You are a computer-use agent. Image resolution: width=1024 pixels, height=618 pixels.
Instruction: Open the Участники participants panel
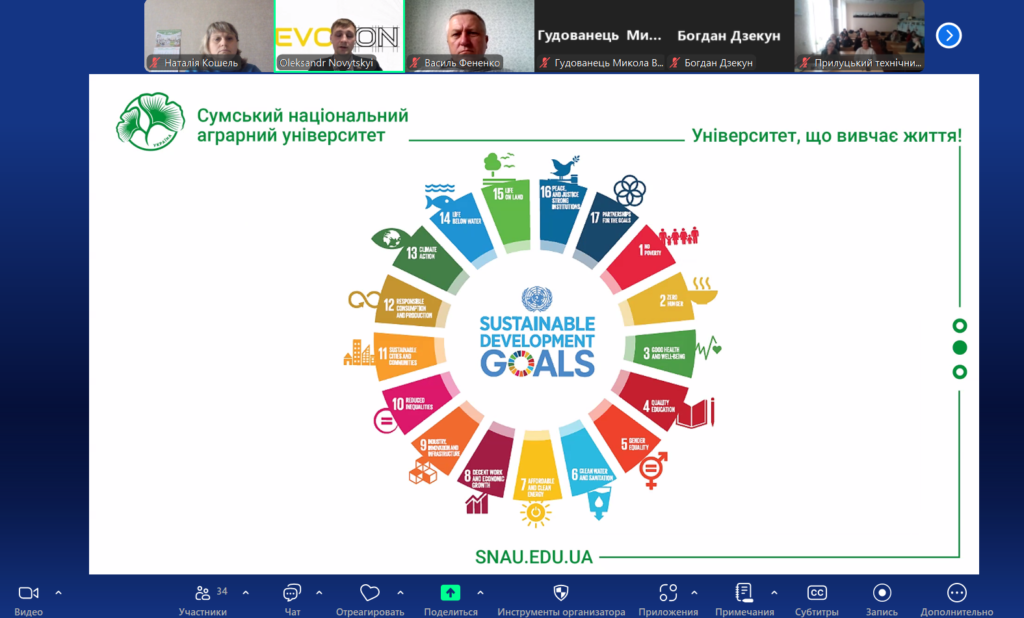203,593
